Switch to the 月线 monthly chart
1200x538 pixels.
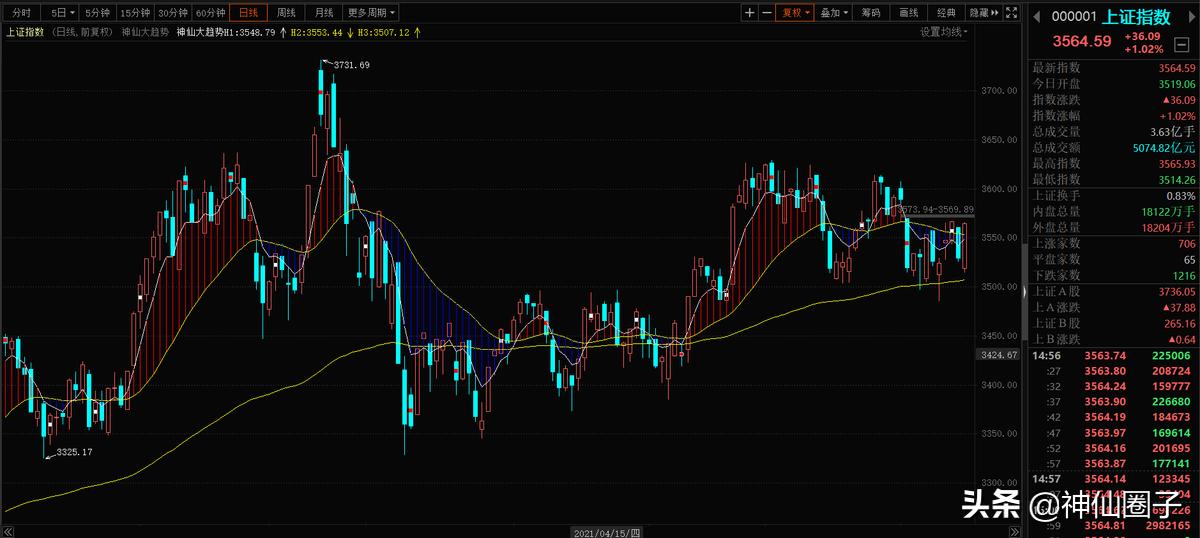(x=324, y=13)
